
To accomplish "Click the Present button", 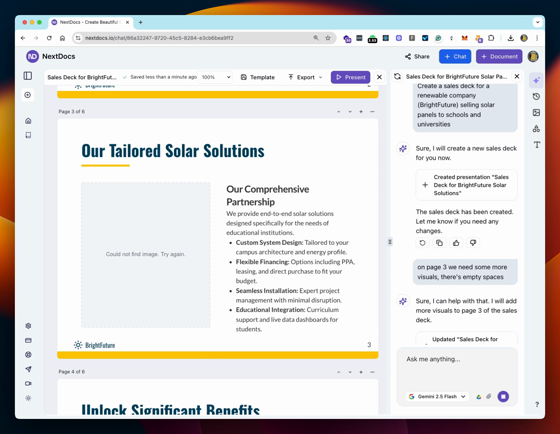I will click(x=350, y=77).
